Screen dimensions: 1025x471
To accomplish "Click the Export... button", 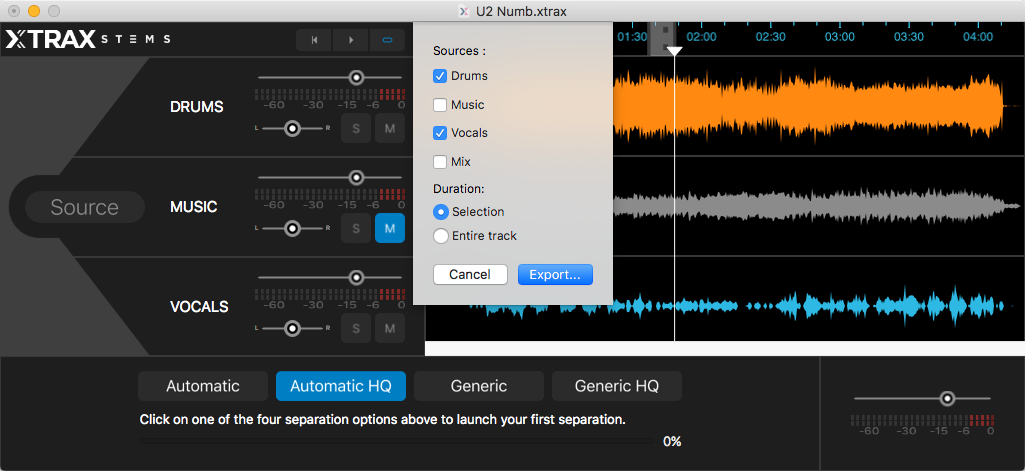I will point(555,274).
